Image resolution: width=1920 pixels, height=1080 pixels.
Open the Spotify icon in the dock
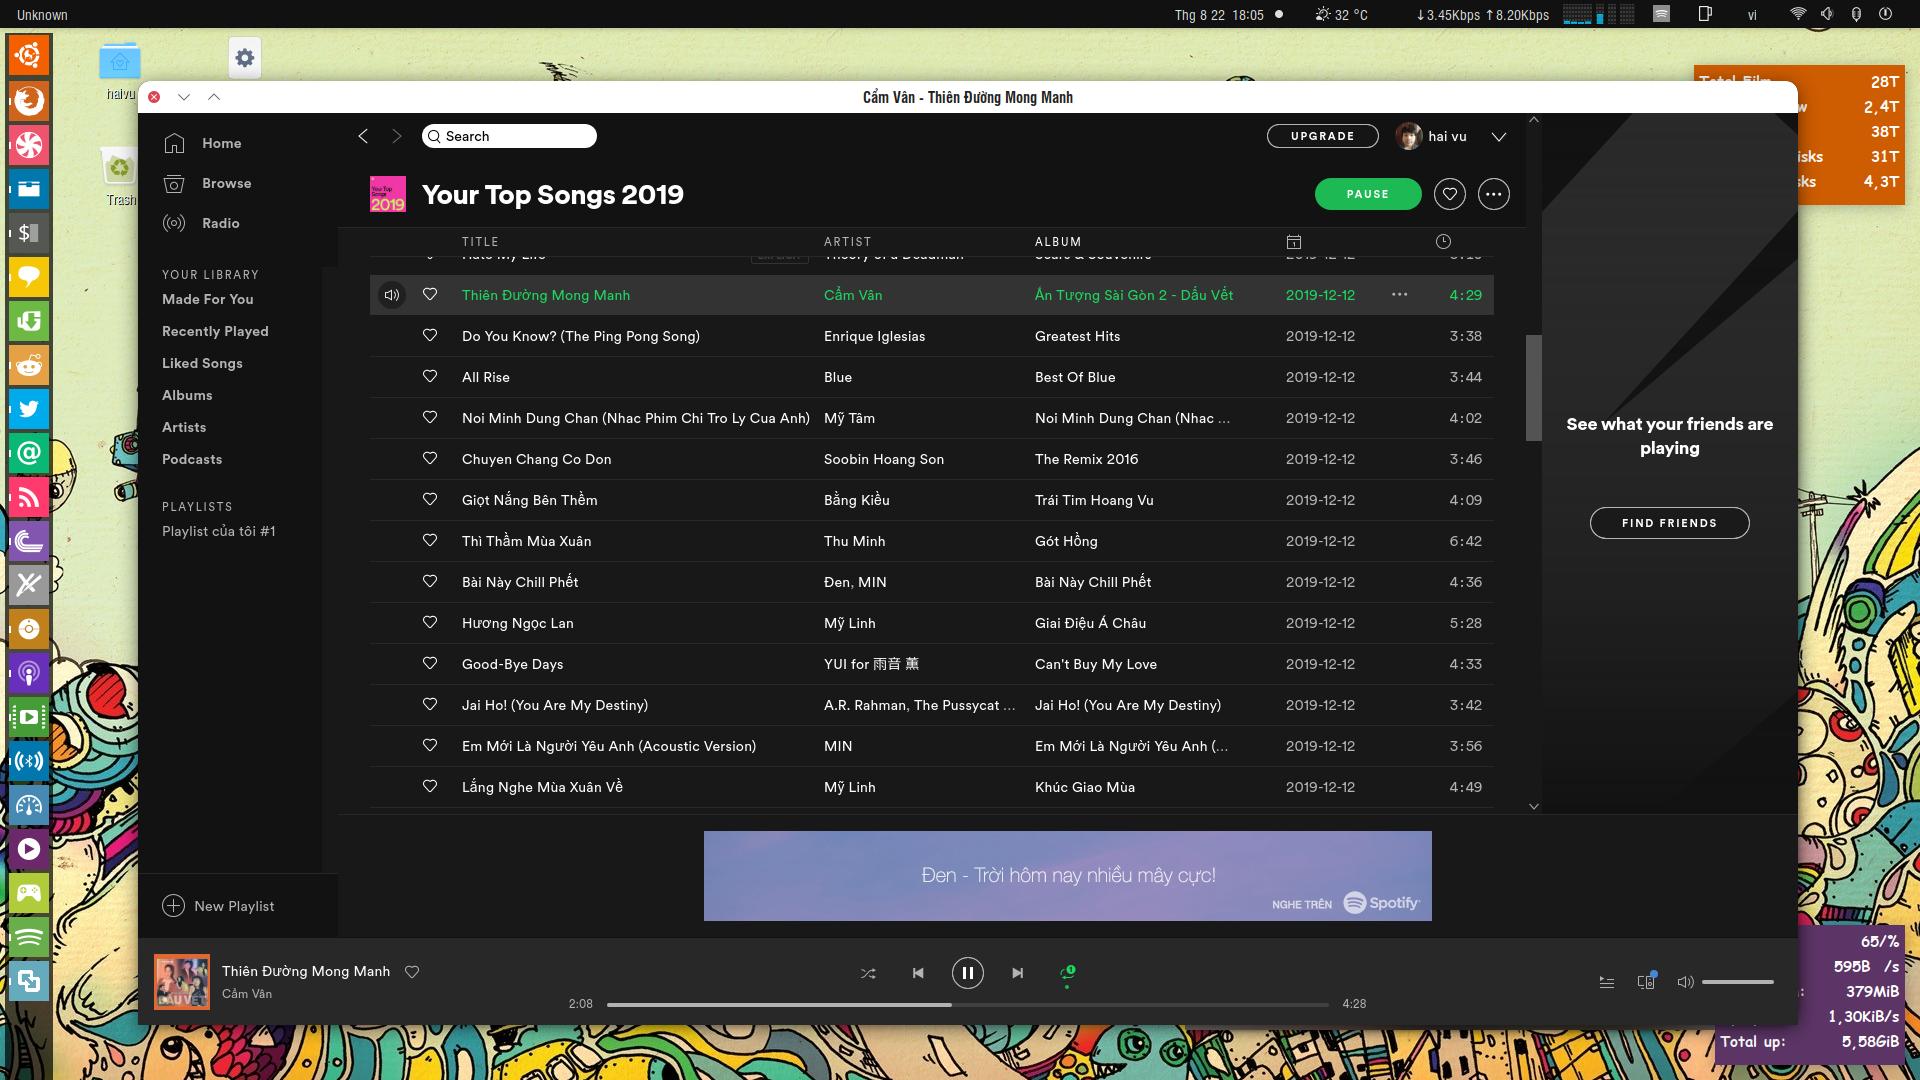29,937
